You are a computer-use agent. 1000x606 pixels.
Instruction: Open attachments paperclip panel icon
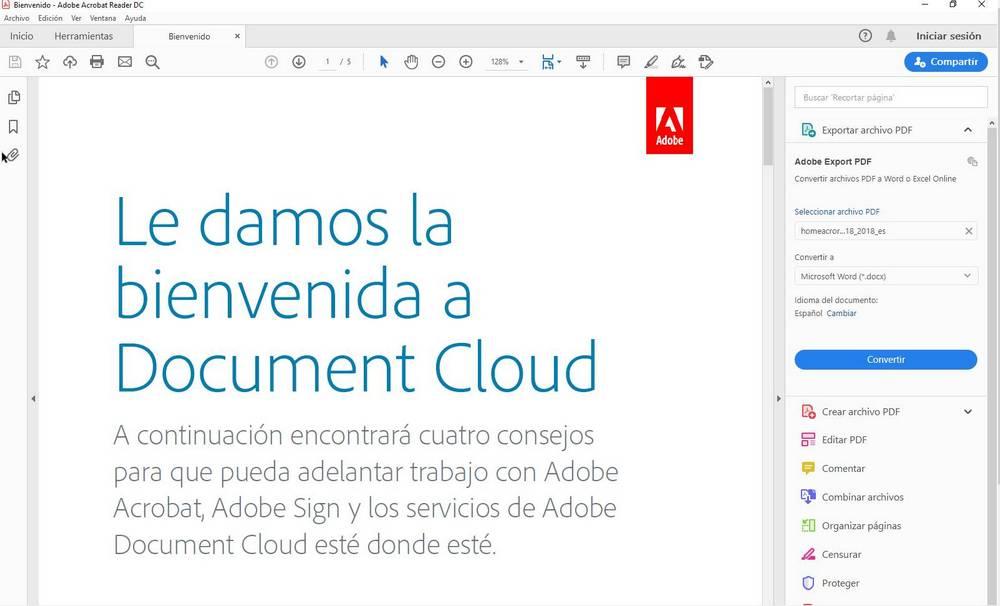(13, 155)
